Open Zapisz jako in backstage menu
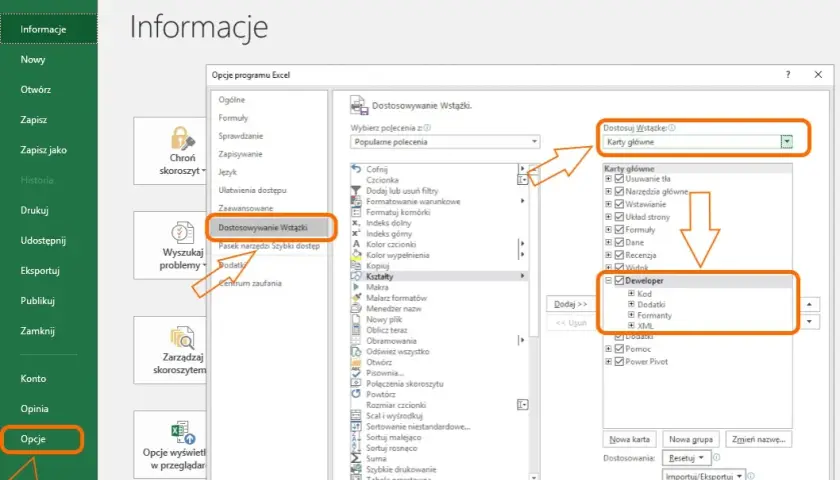Image resolution: width=840 pixels, height=480 pixels. 43,150
